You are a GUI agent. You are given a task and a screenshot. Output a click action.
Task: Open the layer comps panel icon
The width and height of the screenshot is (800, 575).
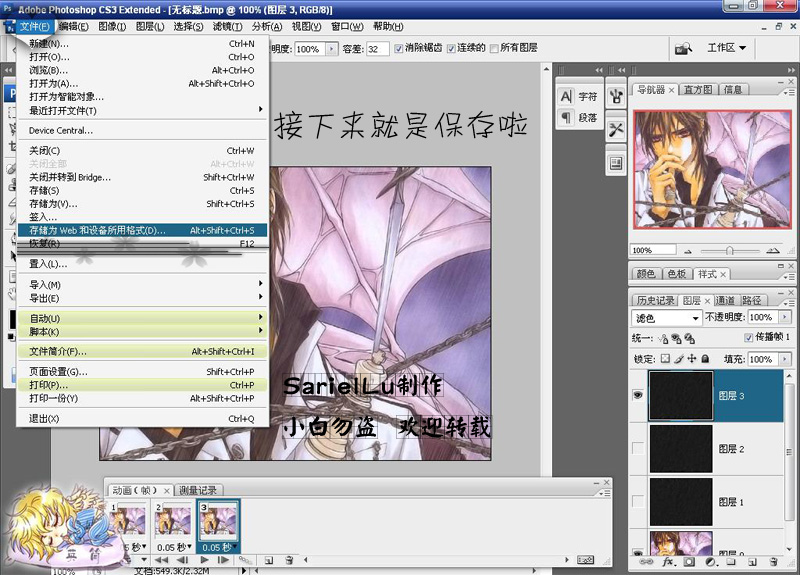click(616, 163)
